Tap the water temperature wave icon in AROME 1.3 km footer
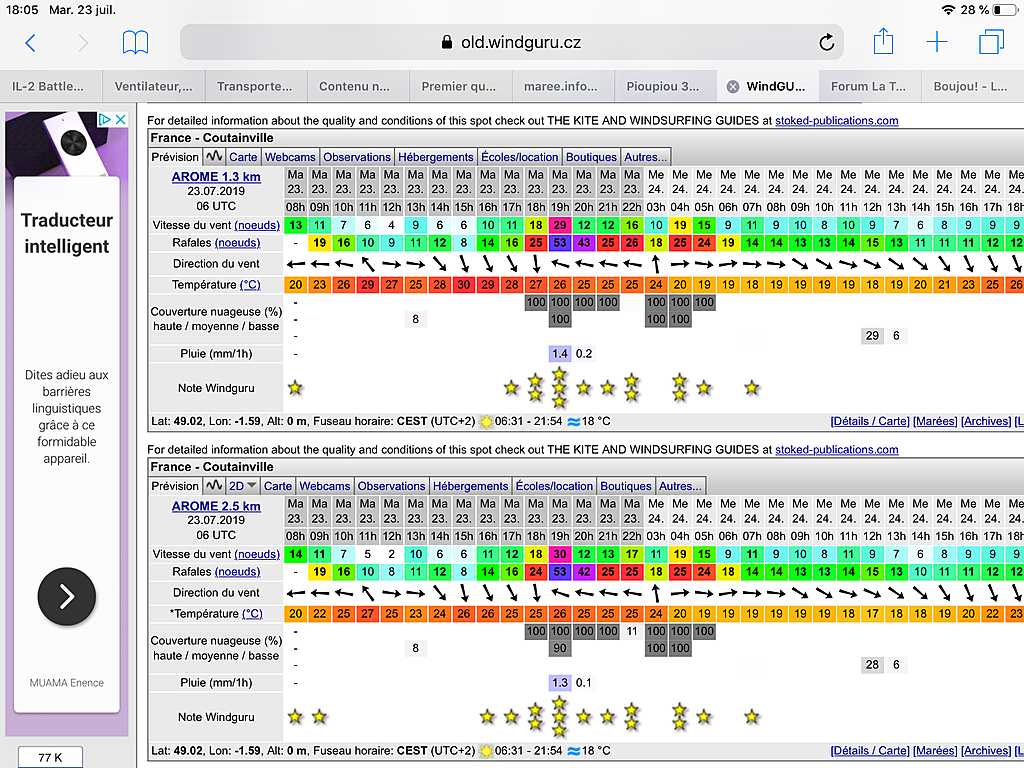1024x768 pixels. pos(573,422)
